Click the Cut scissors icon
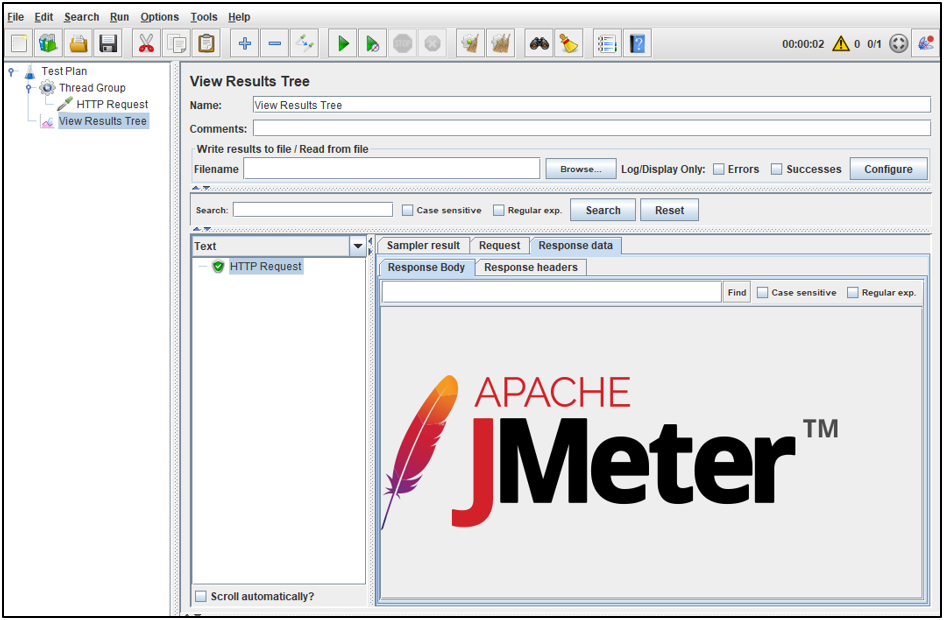944x620 pixels. (146, 44)
